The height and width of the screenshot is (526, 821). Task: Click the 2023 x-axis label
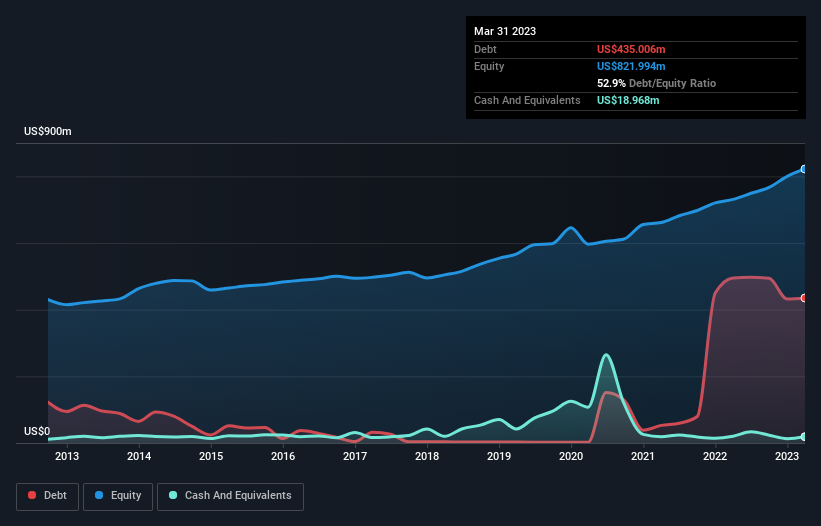tap(787, 456)
